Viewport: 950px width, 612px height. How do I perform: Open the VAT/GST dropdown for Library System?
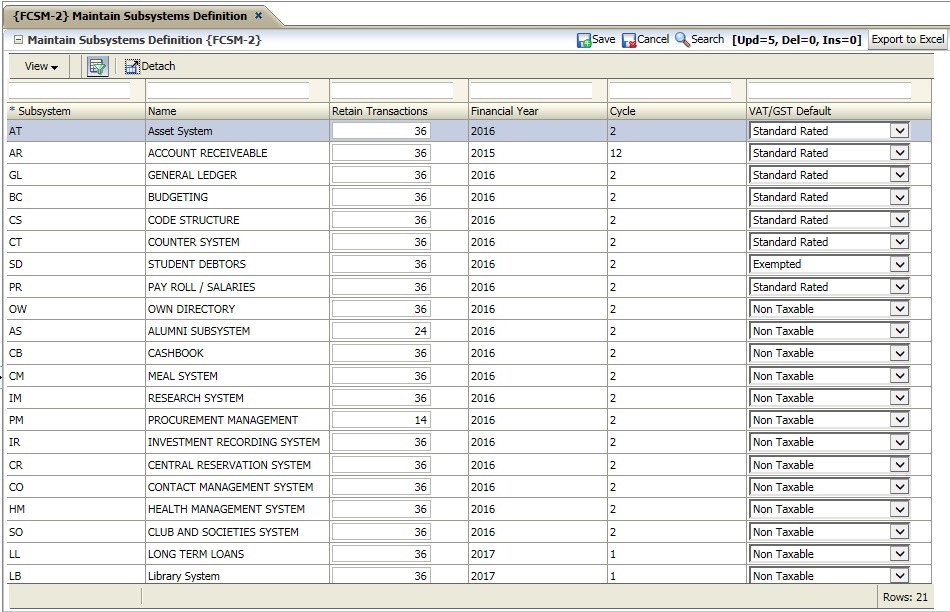898,576
